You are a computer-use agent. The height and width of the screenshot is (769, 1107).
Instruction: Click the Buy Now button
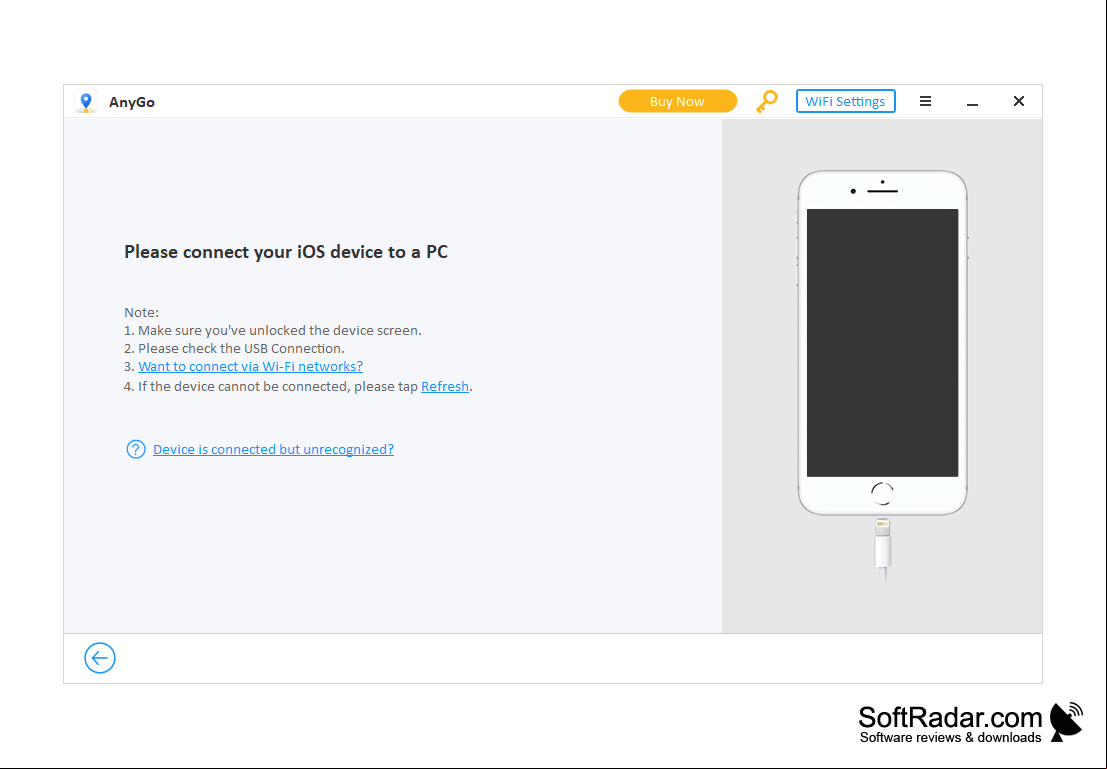click(x=677, y=102)
